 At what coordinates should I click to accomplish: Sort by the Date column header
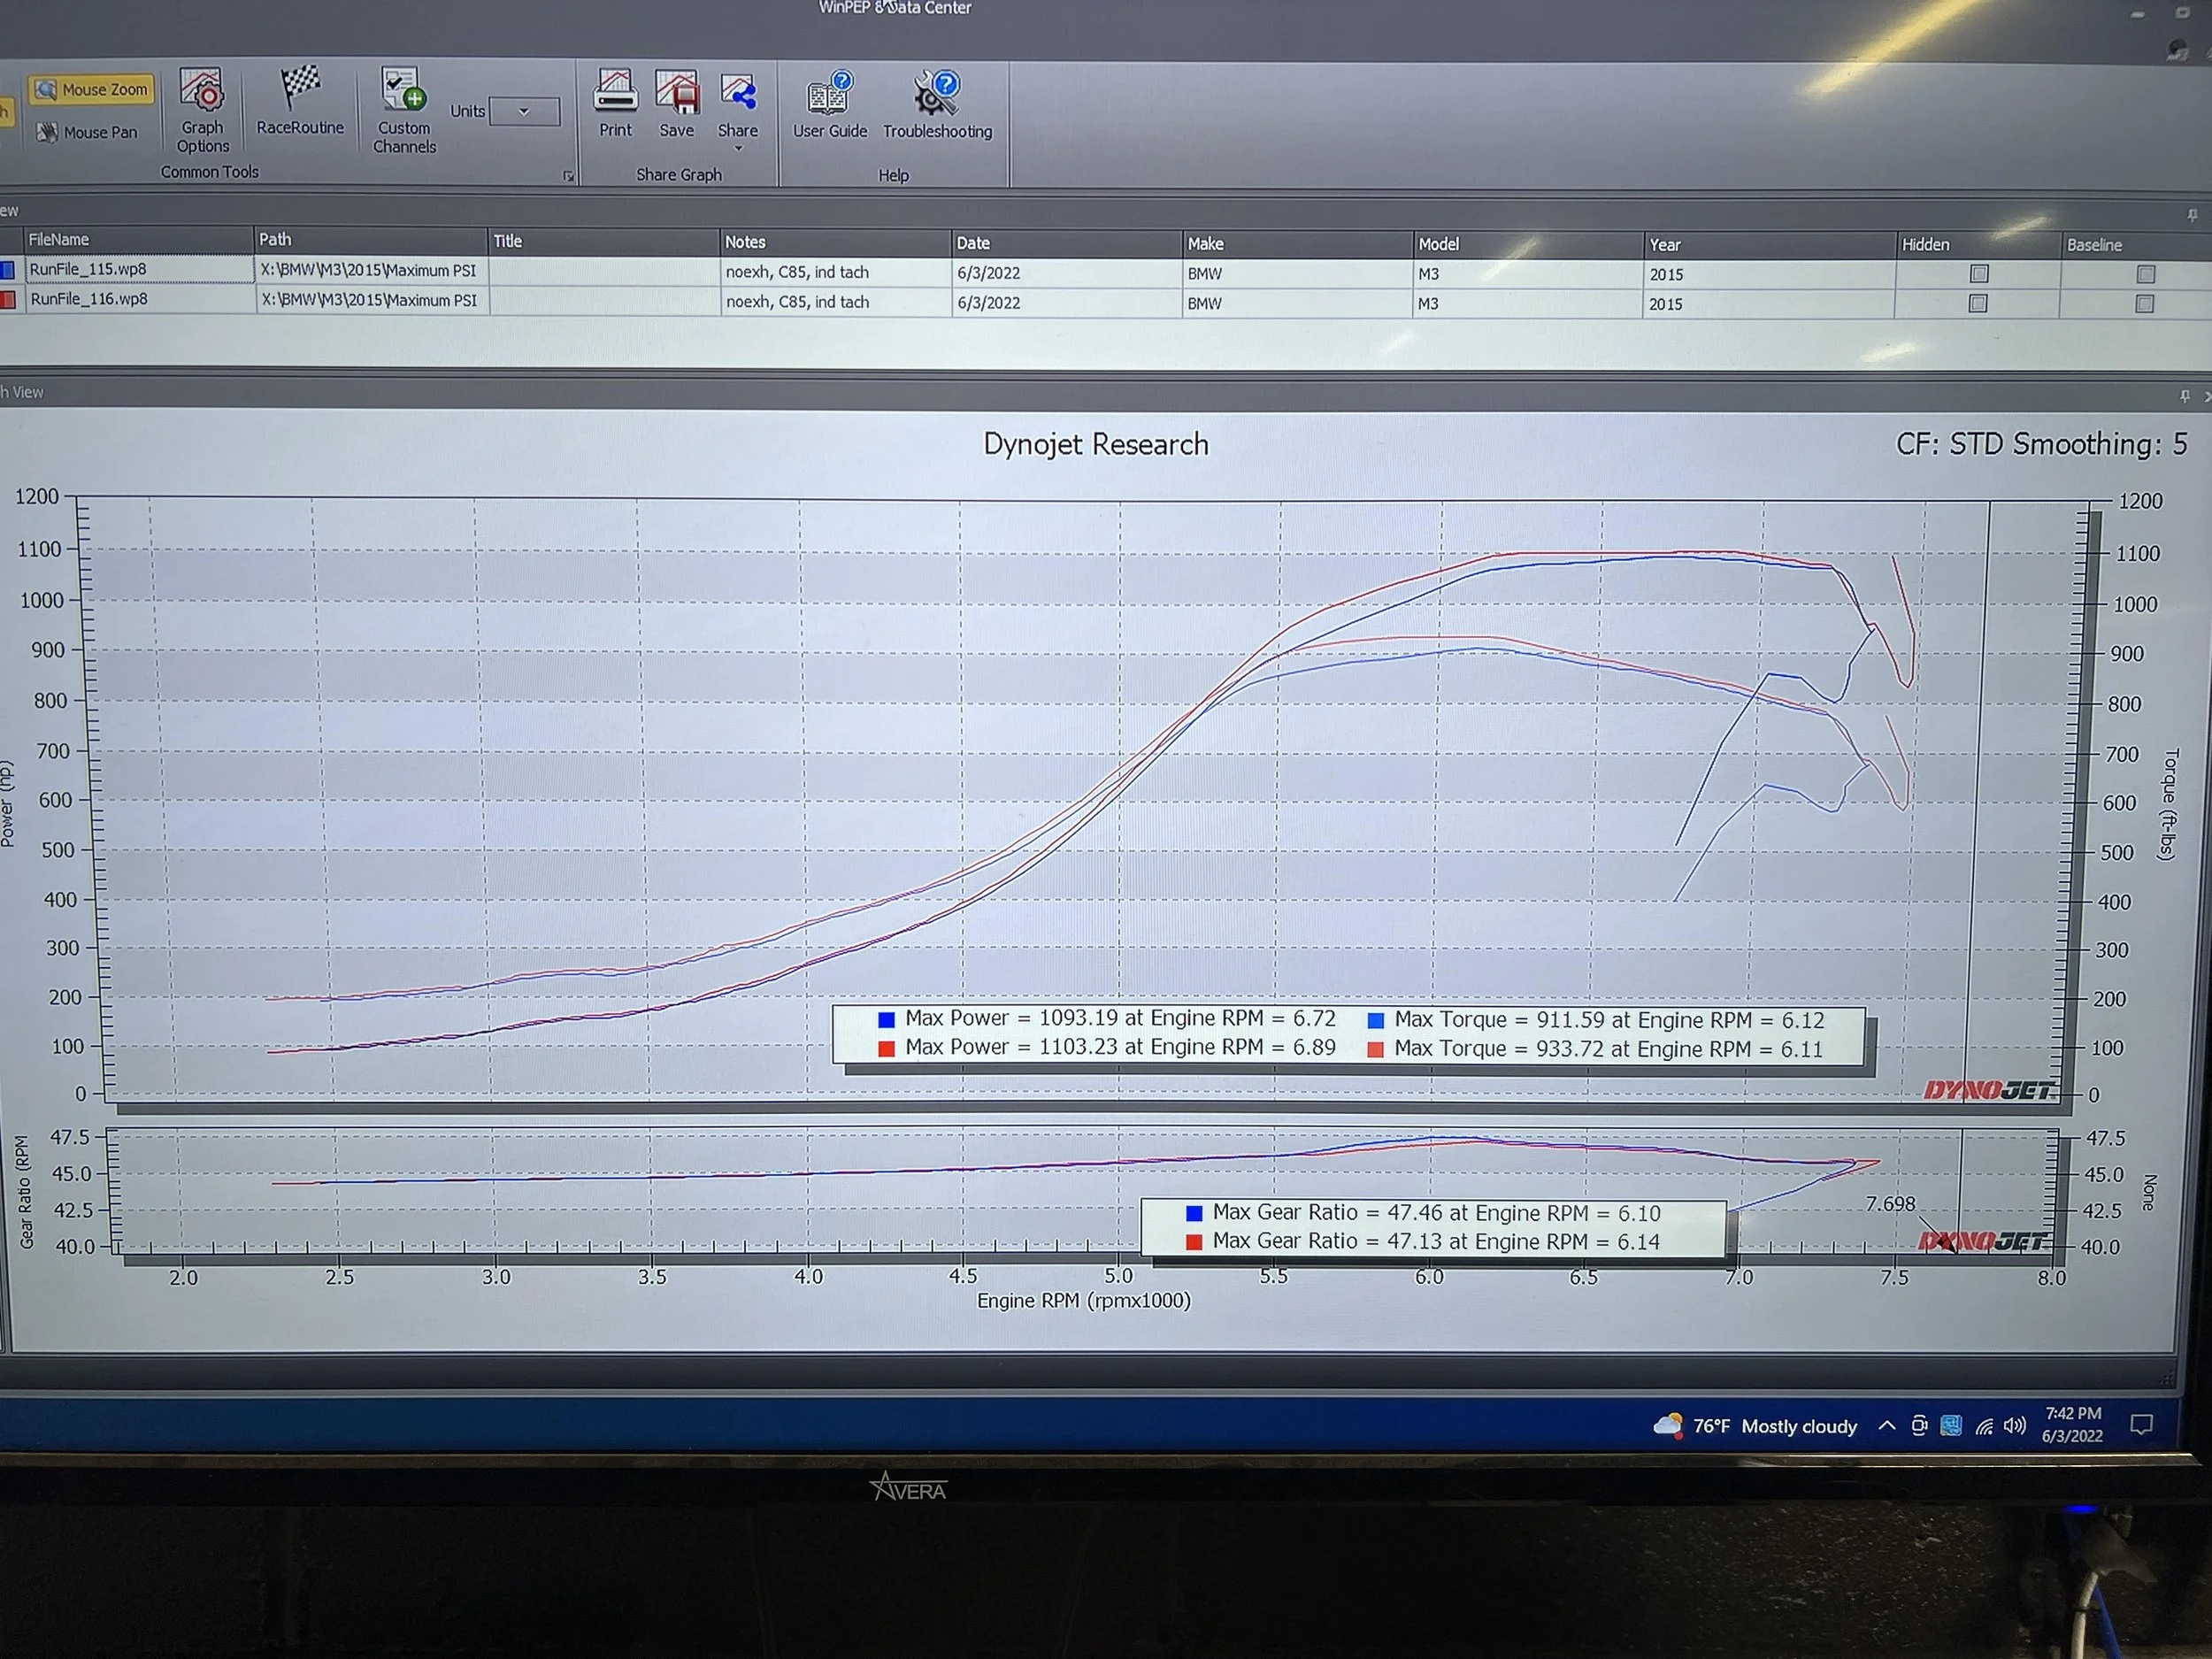click(x=1065, y=243)
